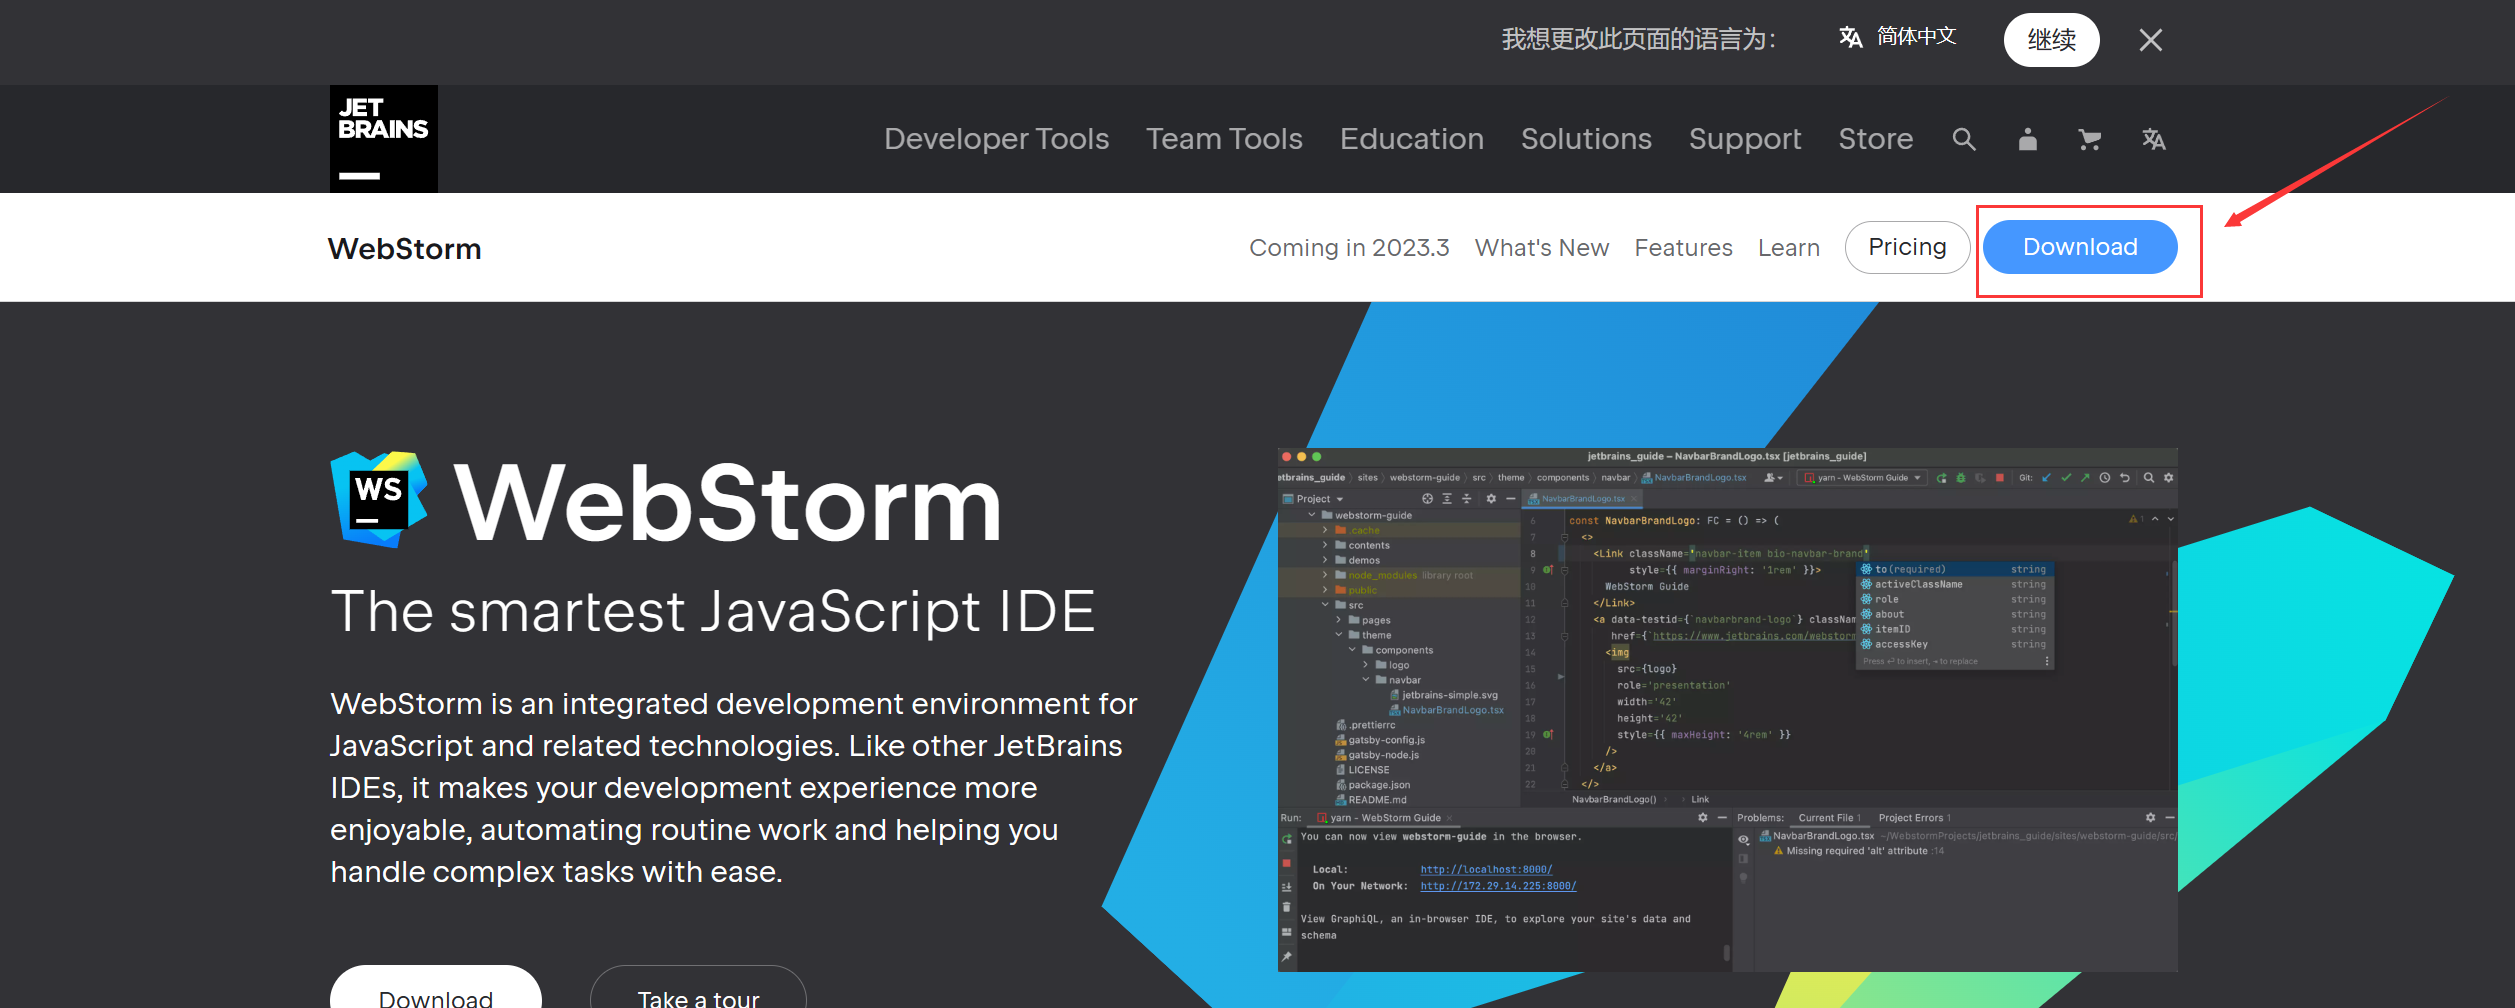Open the 简体中文 language selection
Image resolution: width=2515 pixels, height=1008 pixels.
click(1916, 37)
